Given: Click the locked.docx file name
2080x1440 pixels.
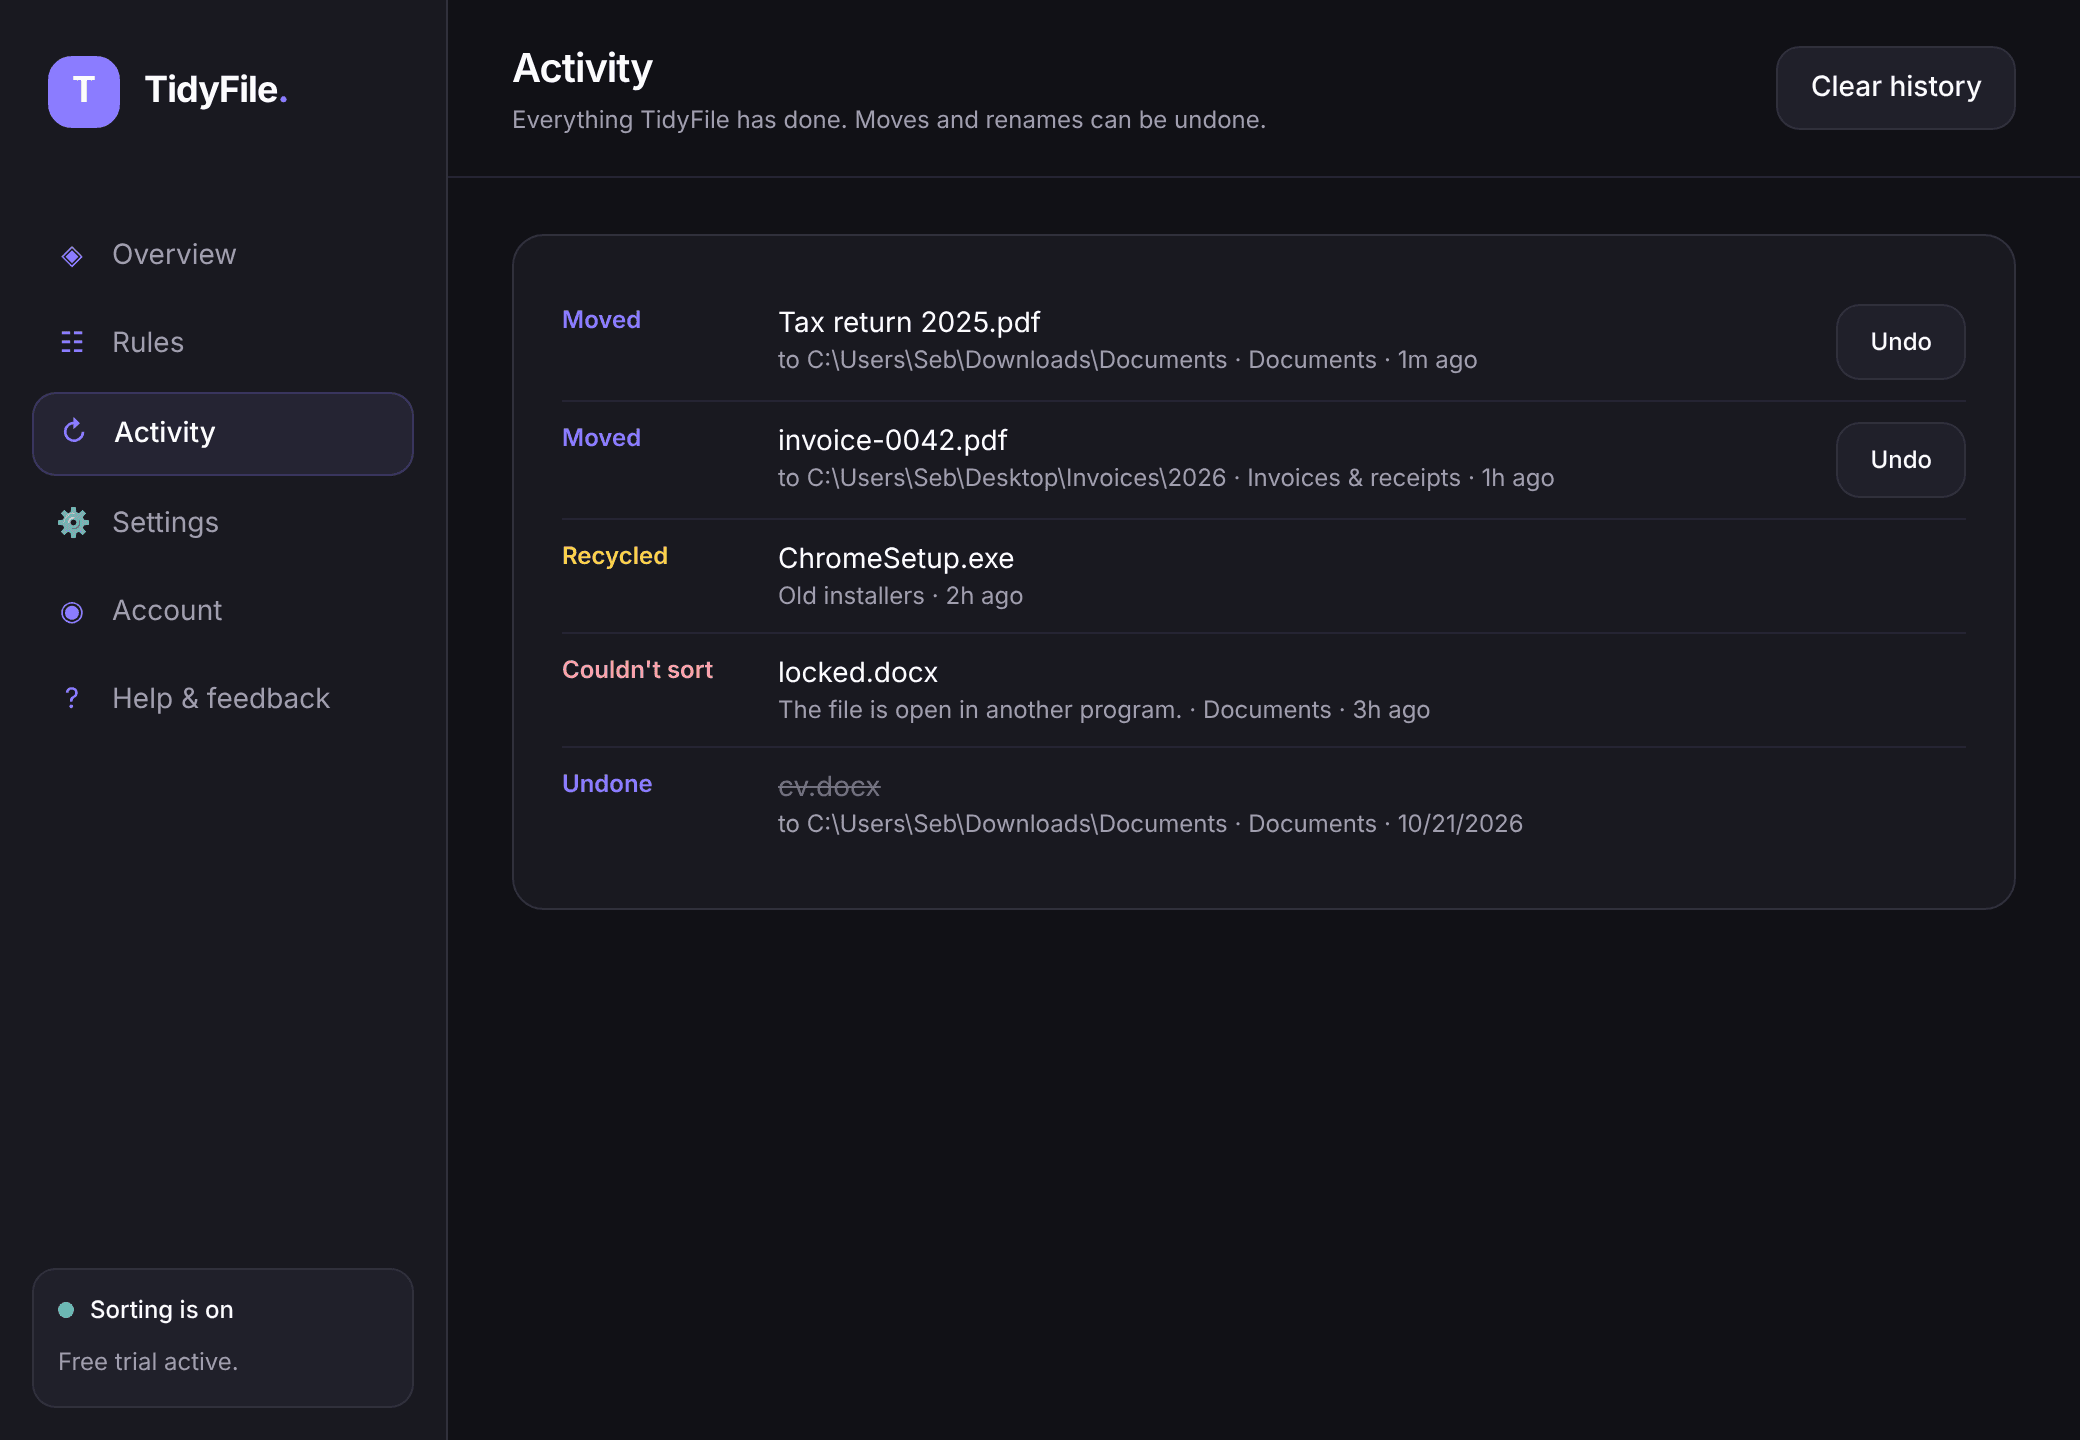Looking at the screenshot, I should [858, 672].
